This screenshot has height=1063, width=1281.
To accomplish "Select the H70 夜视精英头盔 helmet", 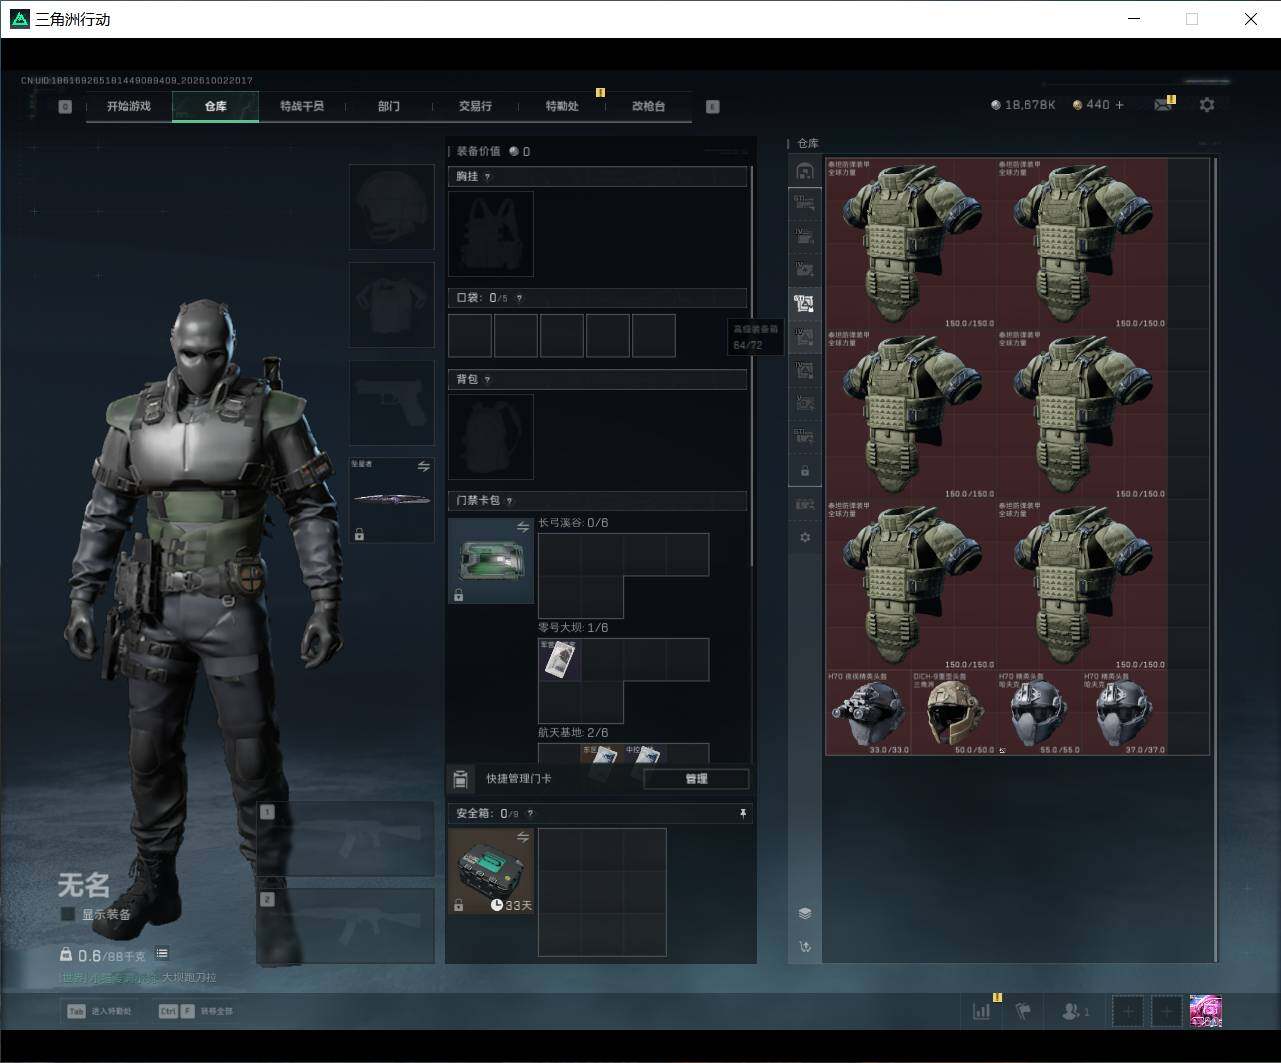I will pos(868,713).
